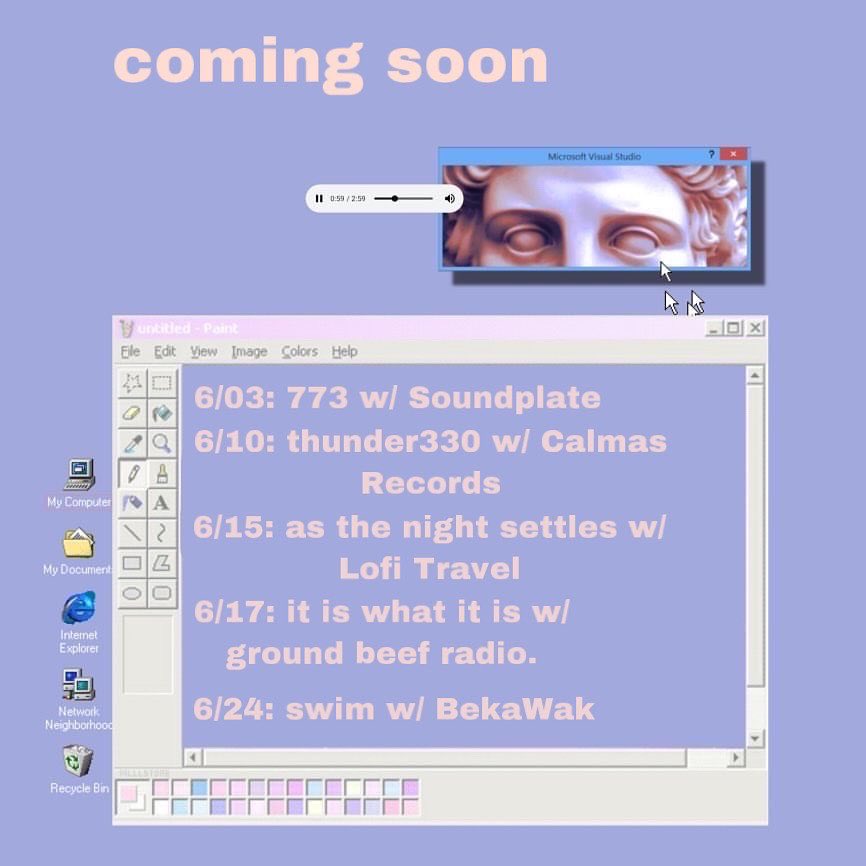Open the Edit menu in Paint

[165, 352]
